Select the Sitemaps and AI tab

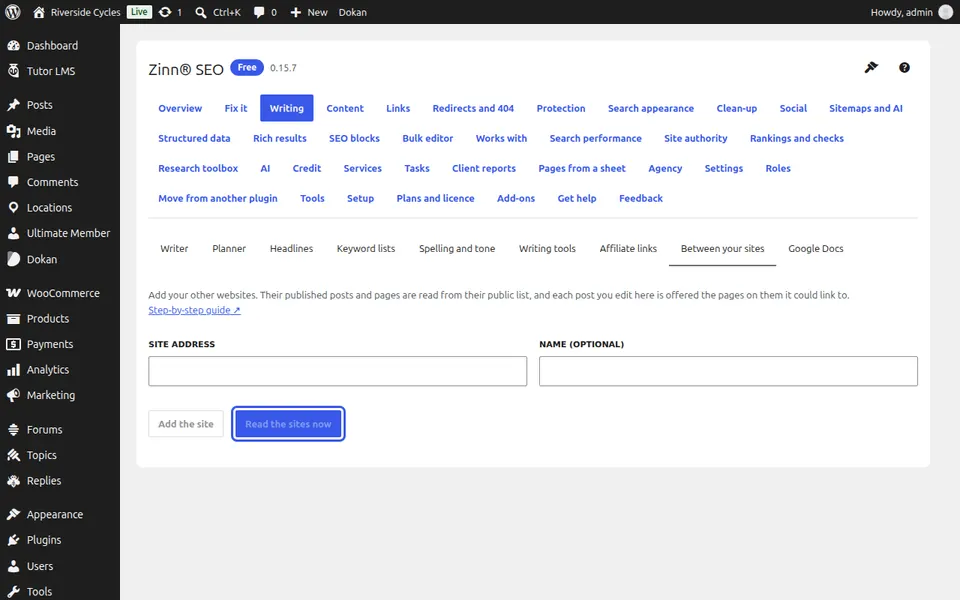coord(866,108)
